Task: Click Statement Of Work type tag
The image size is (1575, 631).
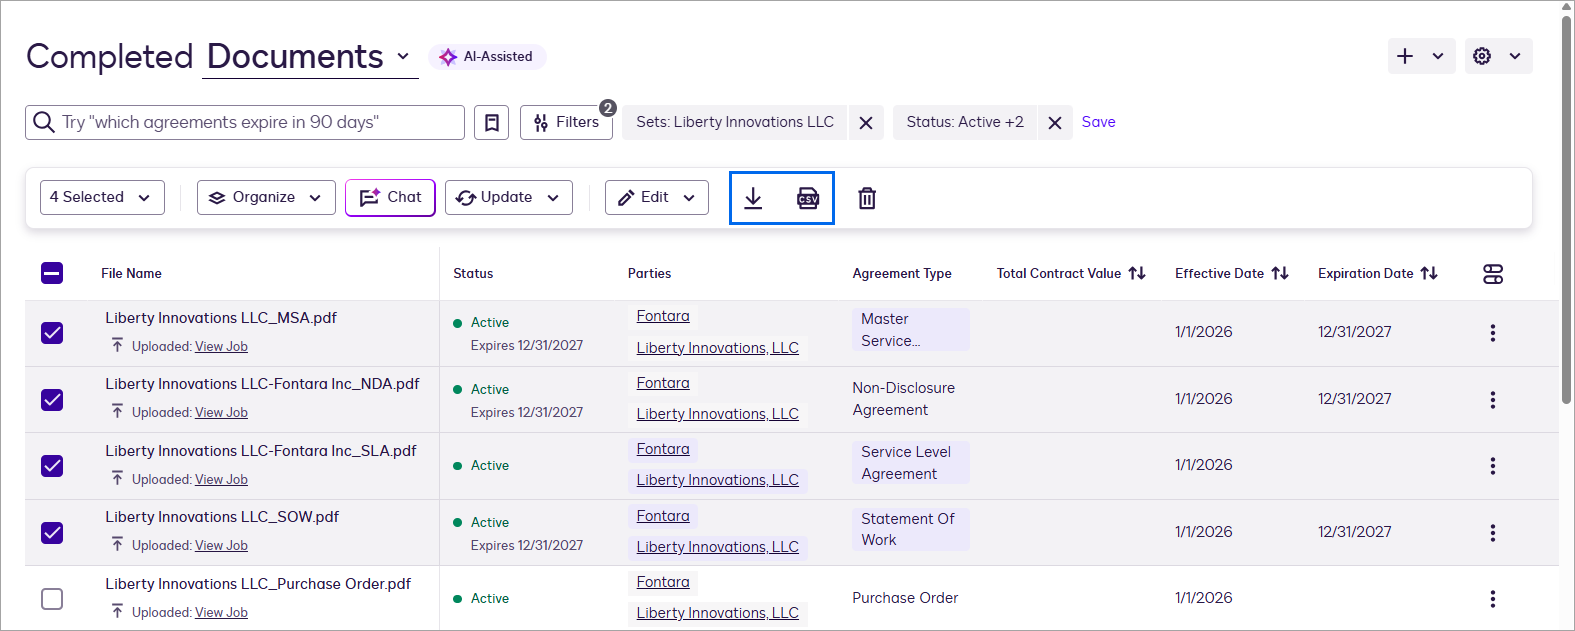Action: (910, 529)
